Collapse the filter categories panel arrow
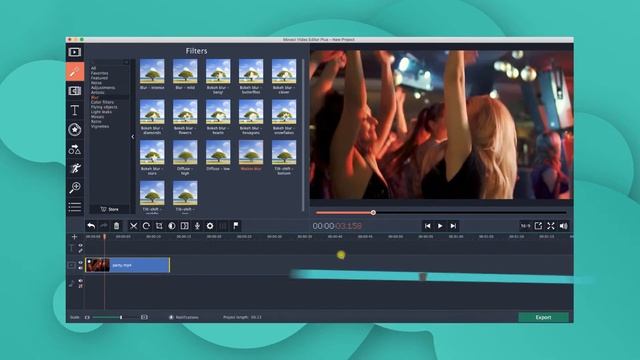 click(133, 137)
